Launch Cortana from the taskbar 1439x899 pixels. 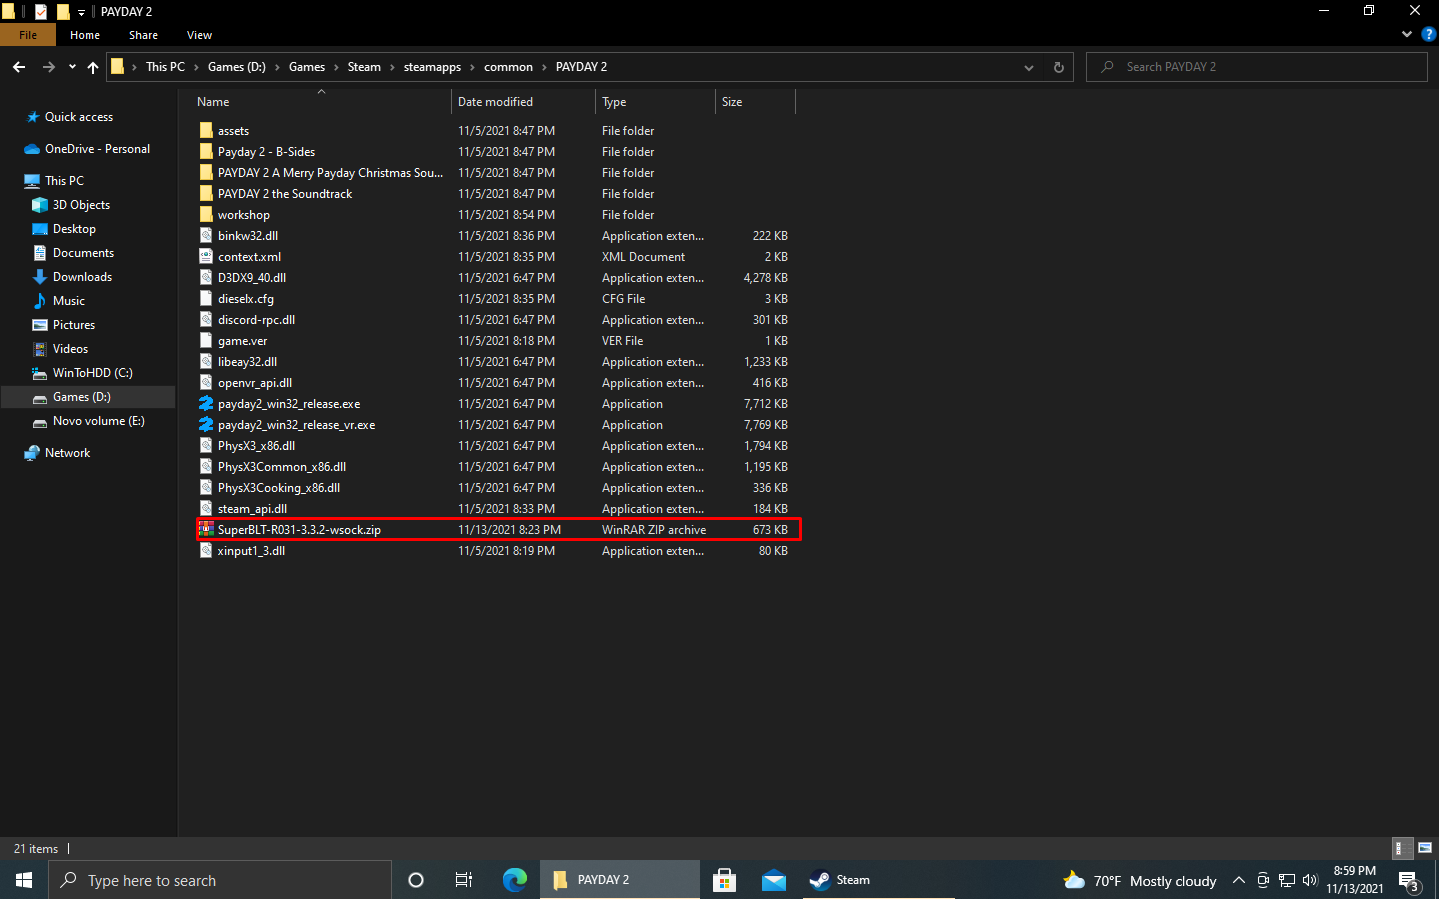[416, 880]
